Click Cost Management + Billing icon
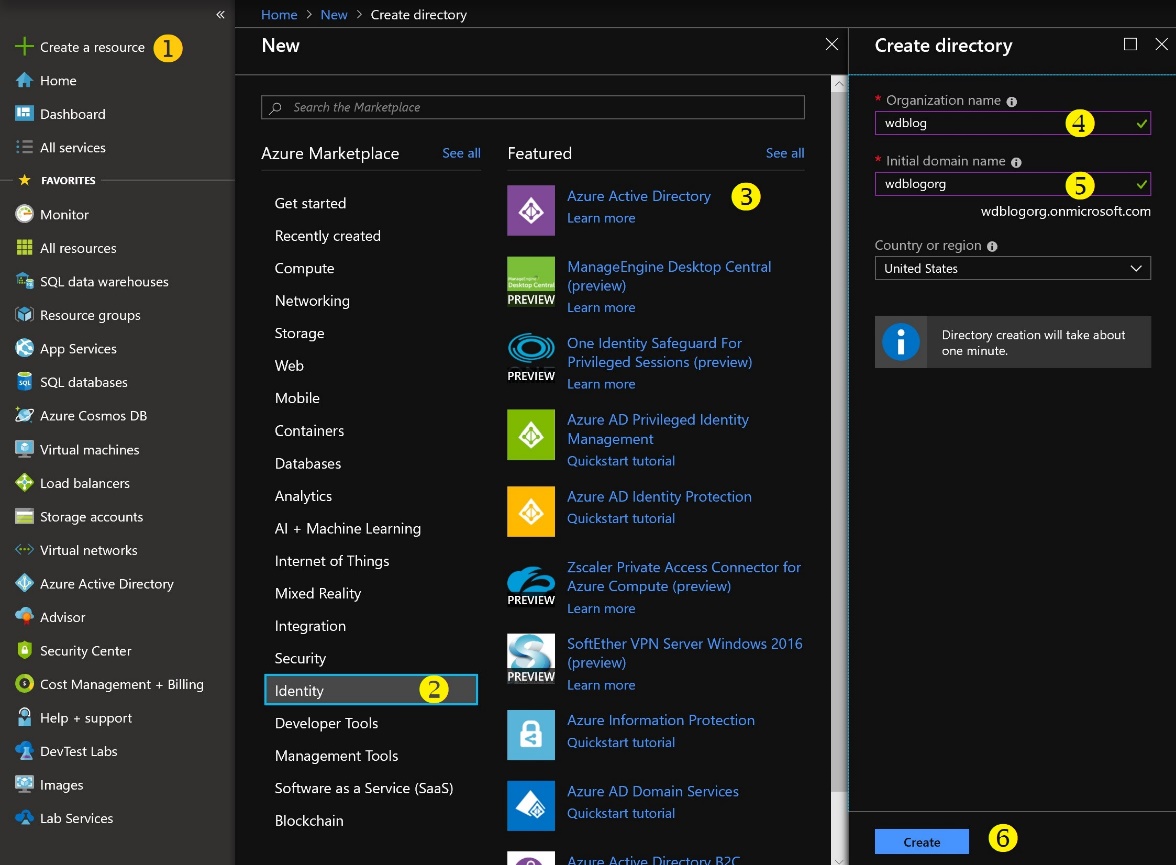The image size is (1176, 865). [x=24, y=683]
